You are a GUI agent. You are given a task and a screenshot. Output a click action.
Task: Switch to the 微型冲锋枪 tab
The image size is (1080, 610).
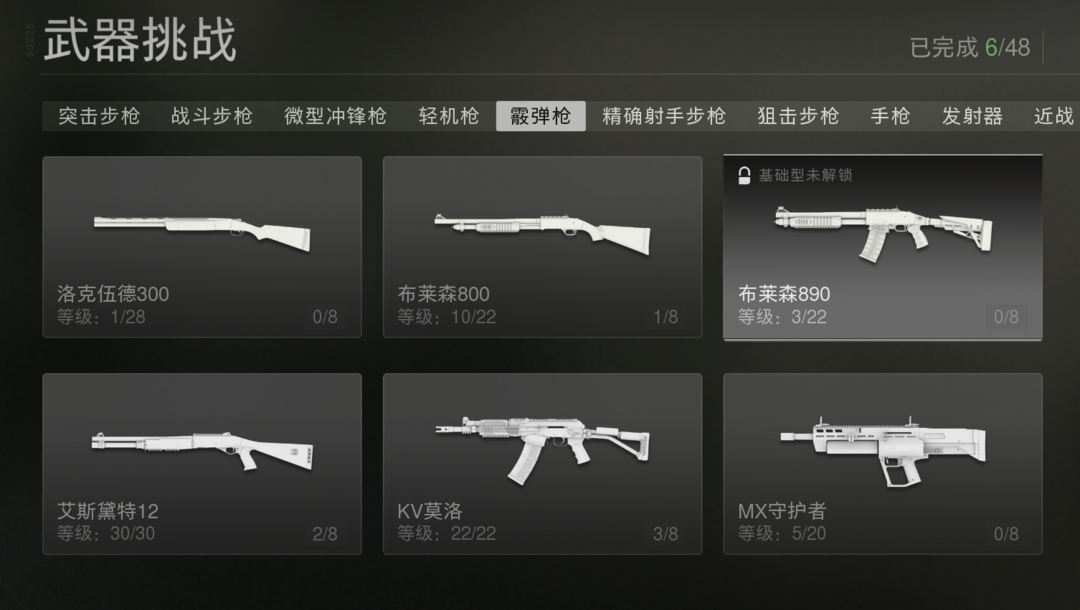[335, 116]
